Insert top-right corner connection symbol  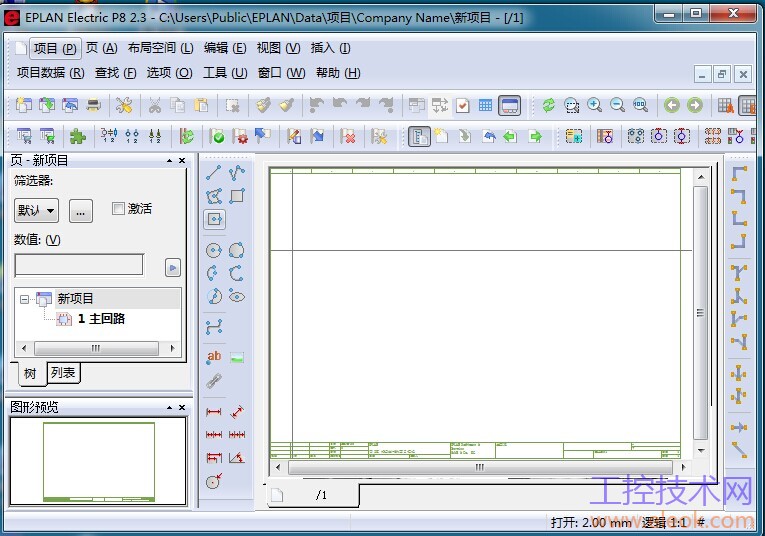[x=739, y=197]
